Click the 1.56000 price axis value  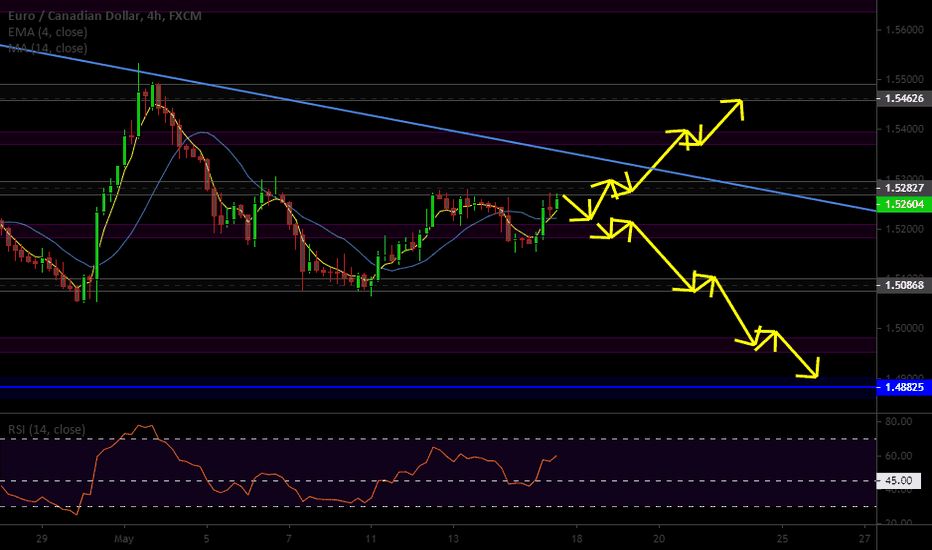tap(904, 30)
